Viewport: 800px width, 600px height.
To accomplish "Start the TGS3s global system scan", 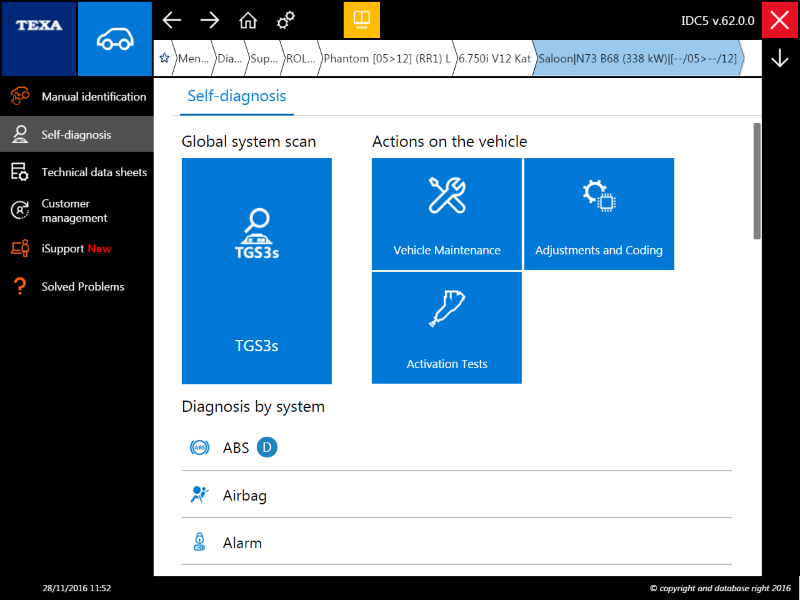I will [x=257, y=271].
